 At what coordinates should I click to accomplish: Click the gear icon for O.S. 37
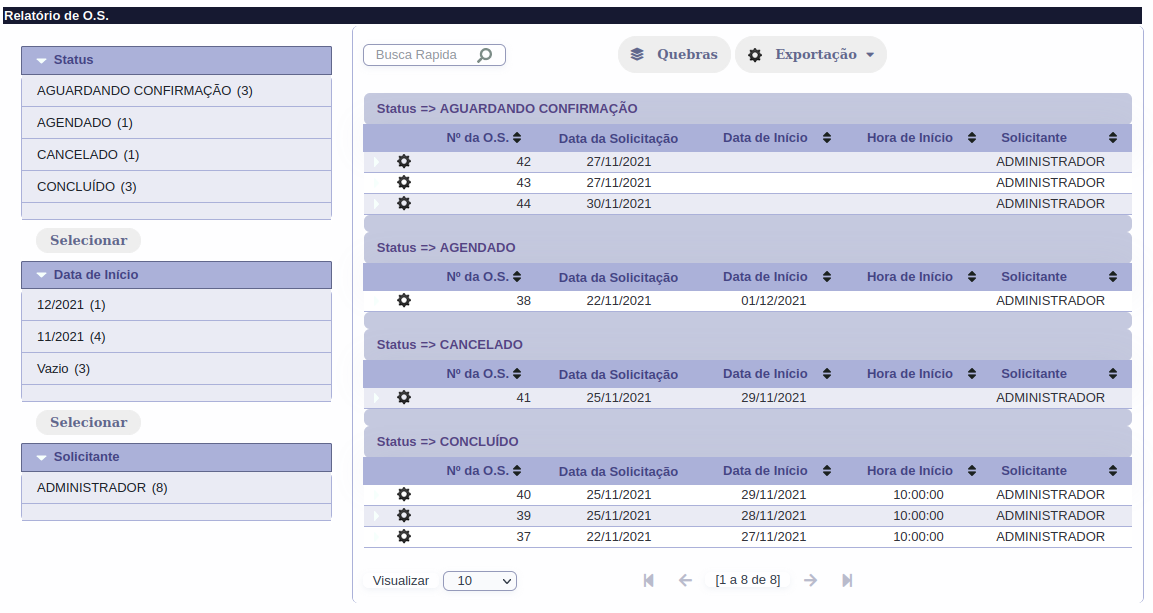(x=404, y=537)
